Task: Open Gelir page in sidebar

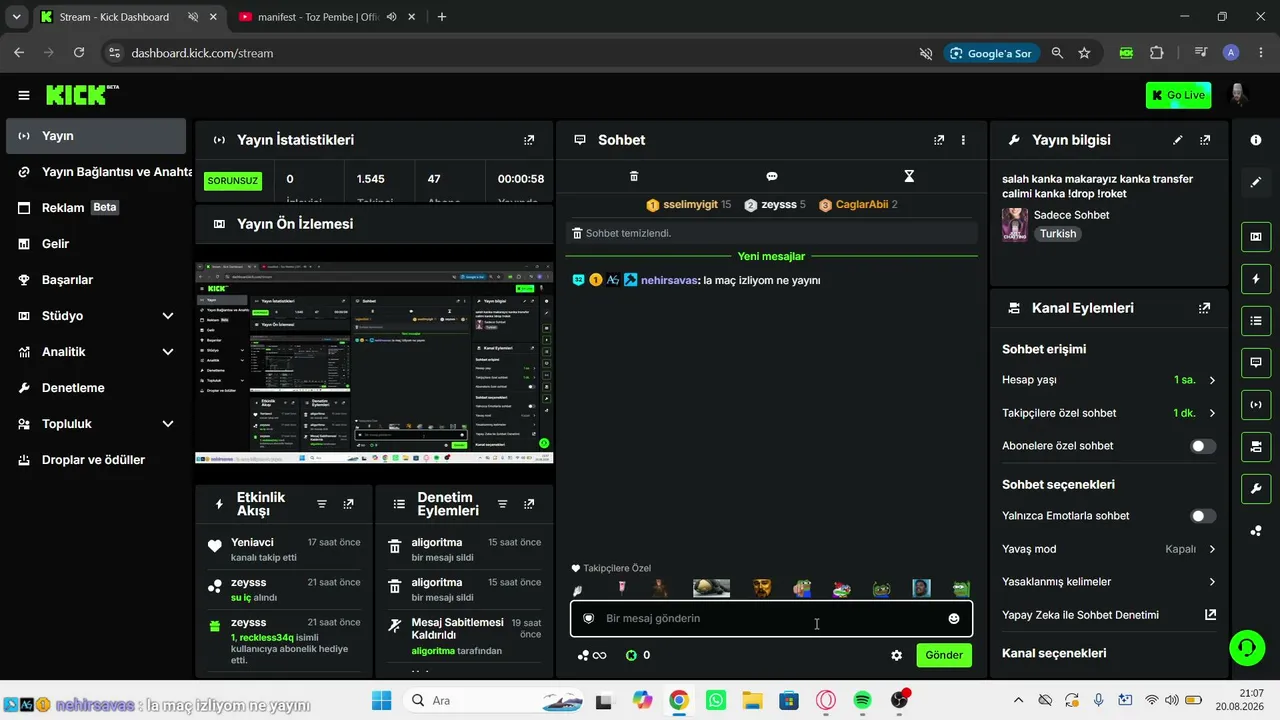Action: (96, 244)
